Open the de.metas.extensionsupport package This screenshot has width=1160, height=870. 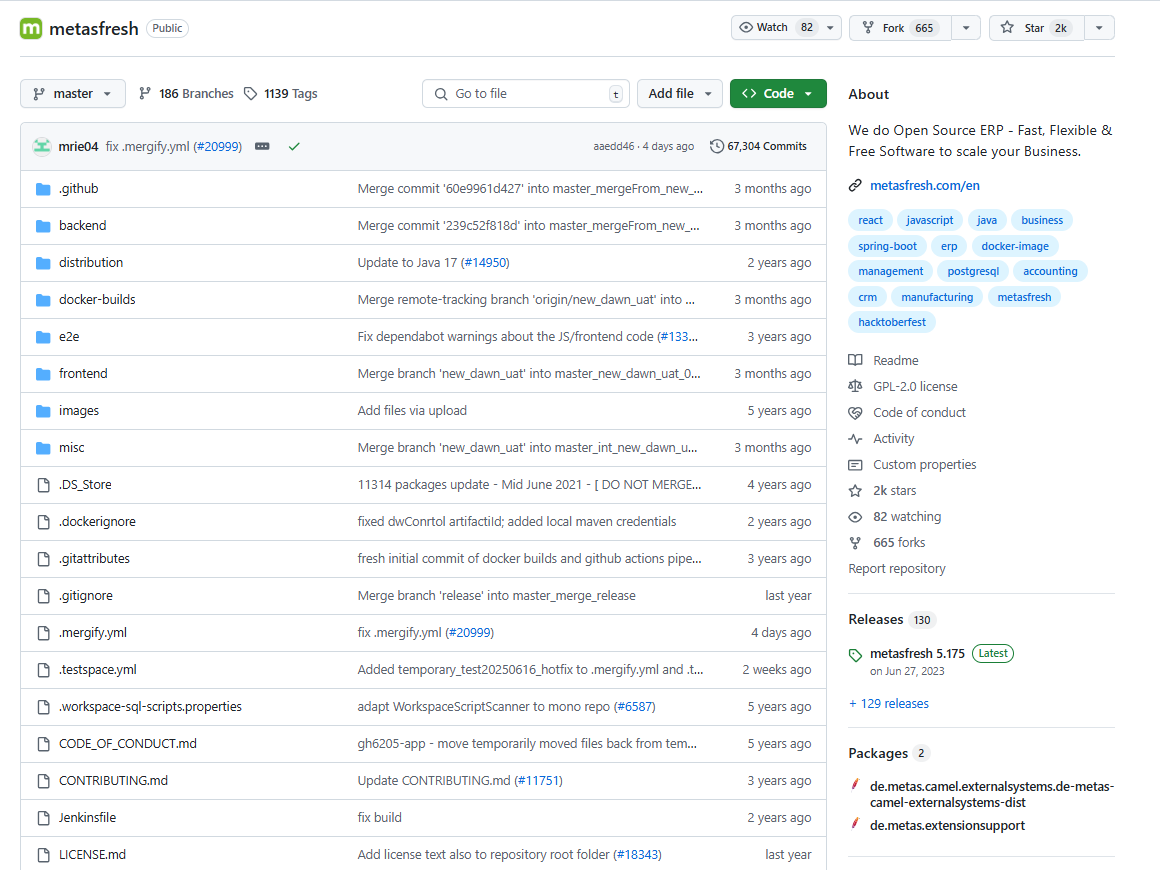947,826
